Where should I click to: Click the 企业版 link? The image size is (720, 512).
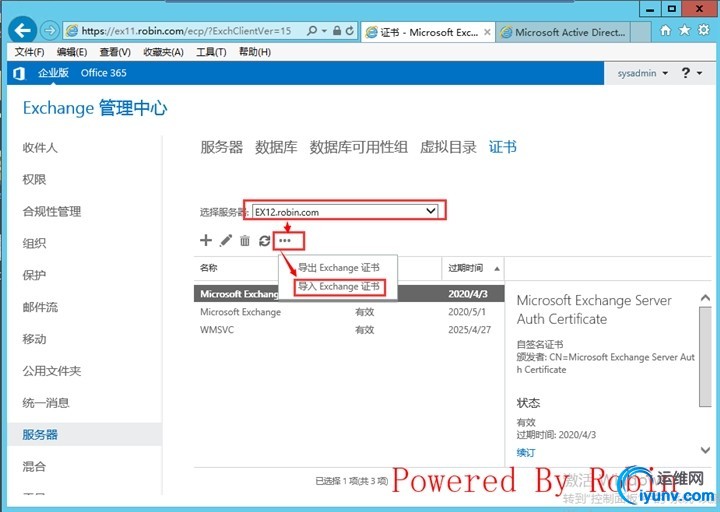pos(53,73)
